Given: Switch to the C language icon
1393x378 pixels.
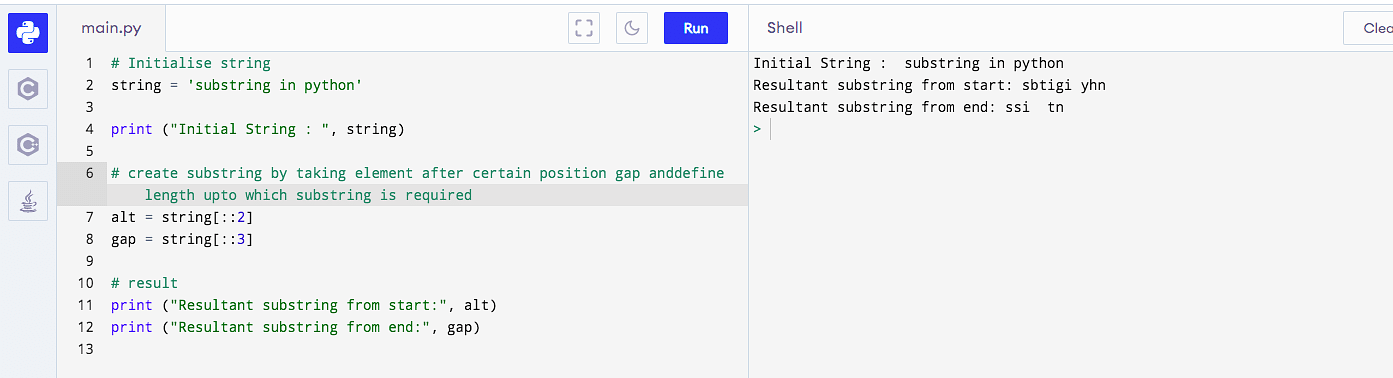Looking at the screenshot, I should [28, 89].
